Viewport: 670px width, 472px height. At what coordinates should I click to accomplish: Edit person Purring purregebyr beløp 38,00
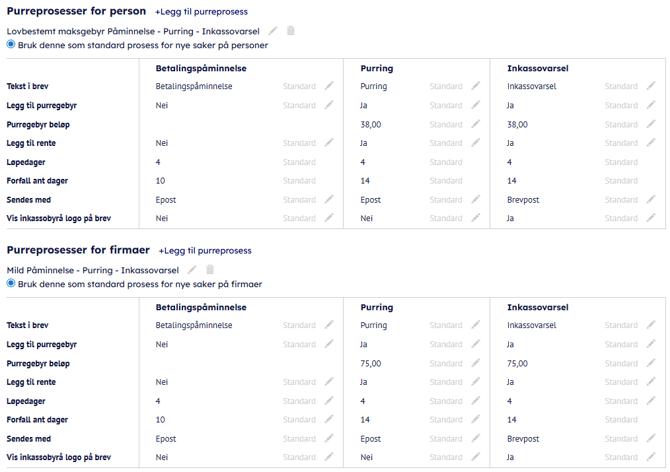[476, 124]
